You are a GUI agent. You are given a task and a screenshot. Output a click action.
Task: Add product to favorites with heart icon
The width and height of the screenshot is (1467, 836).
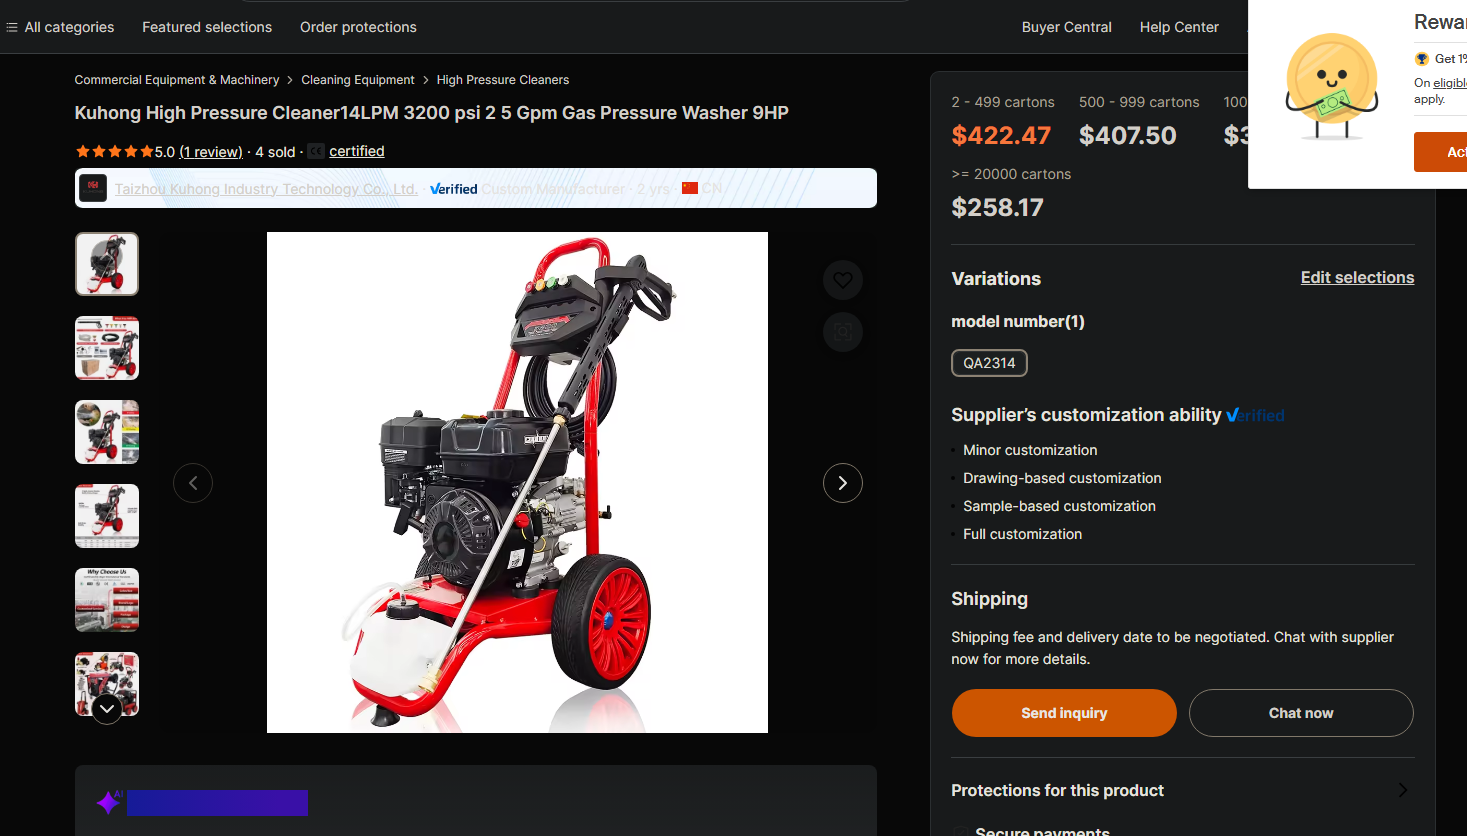[843, 280]
